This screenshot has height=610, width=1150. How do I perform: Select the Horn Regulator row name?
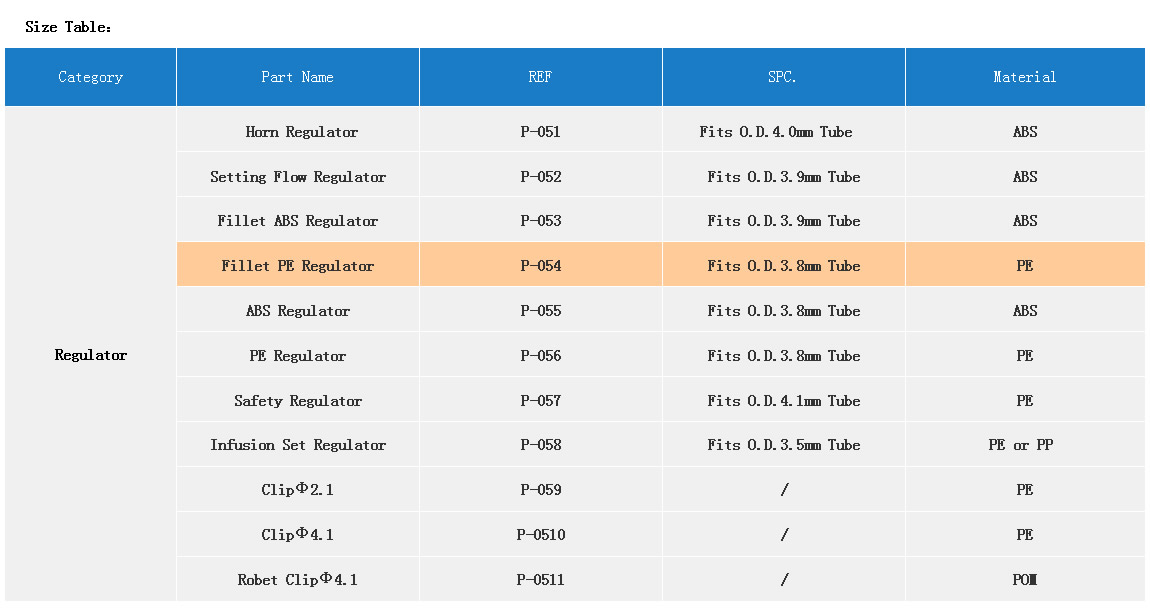(x=301, y=132)
